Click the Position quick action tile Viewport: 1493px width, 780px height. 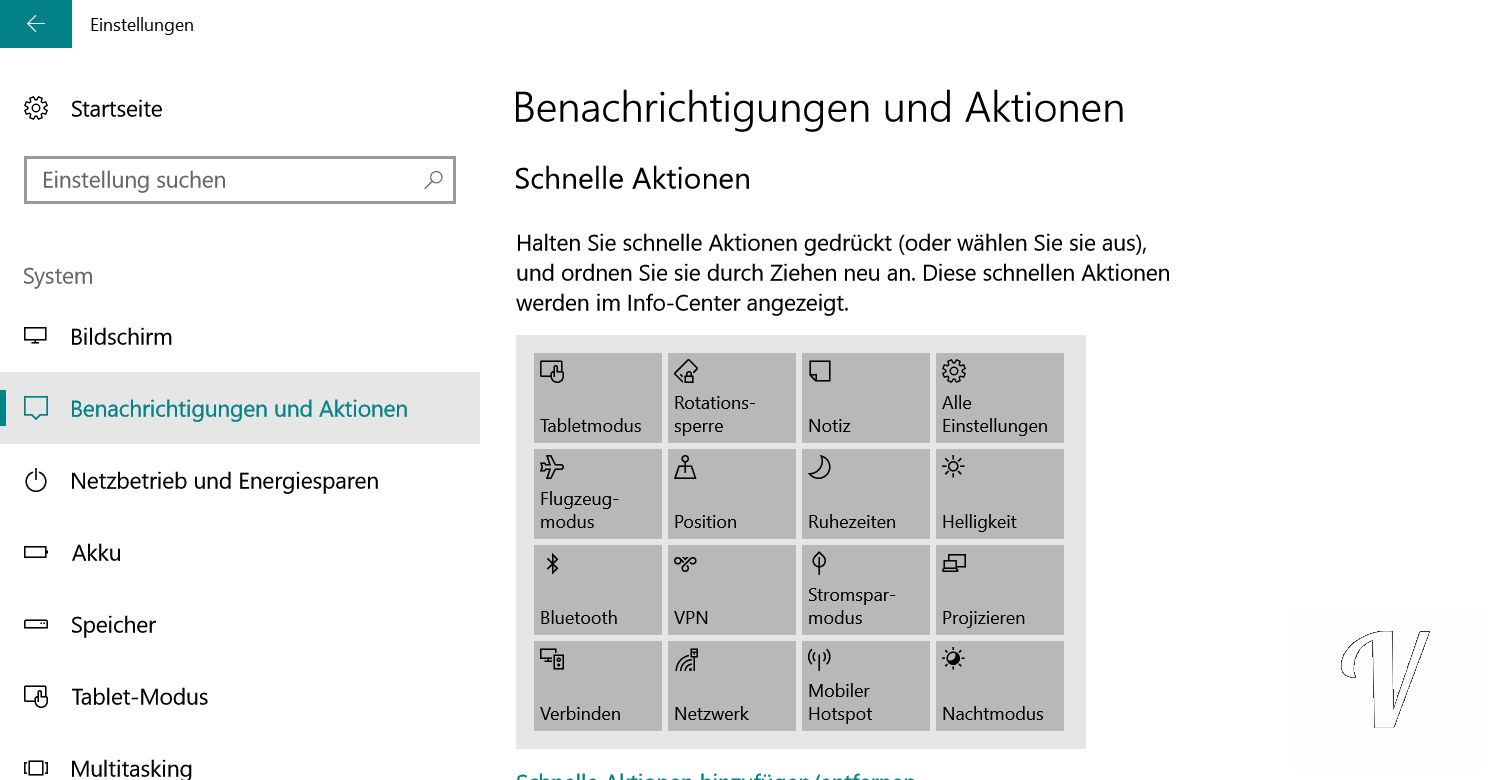(x=731, y=493)
